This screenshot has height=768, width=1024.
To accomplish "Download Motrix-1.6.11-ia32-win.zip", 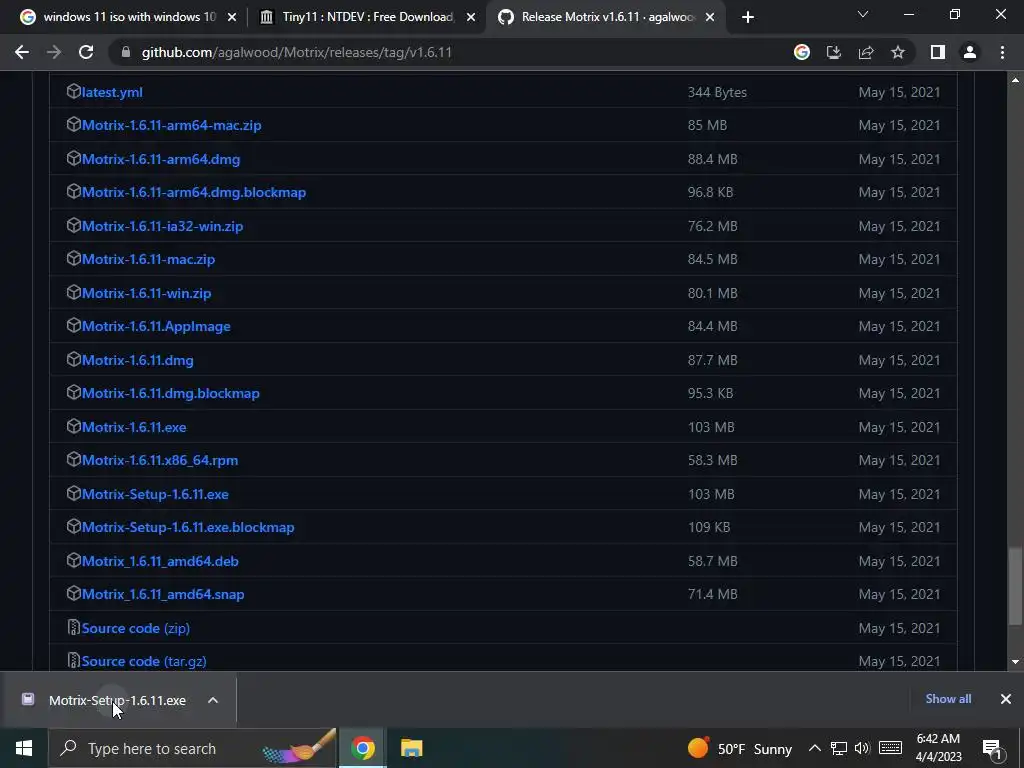I will (x=162, y=226).
